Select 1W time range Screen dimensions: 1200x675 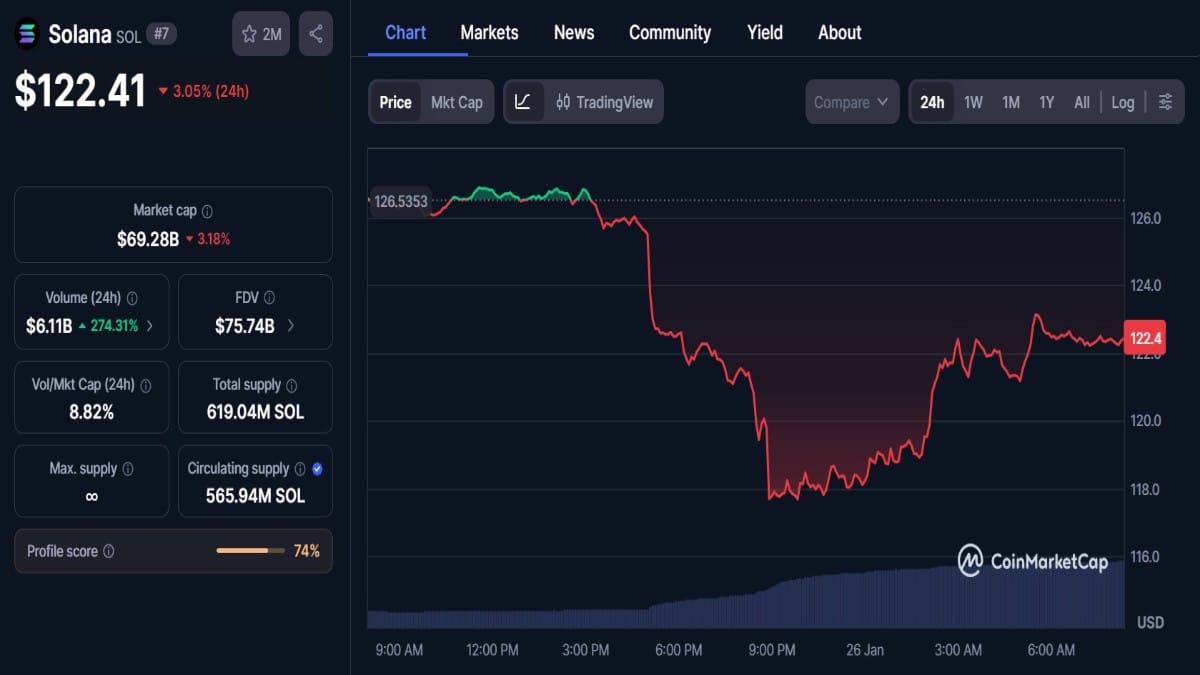coord(973,102)
